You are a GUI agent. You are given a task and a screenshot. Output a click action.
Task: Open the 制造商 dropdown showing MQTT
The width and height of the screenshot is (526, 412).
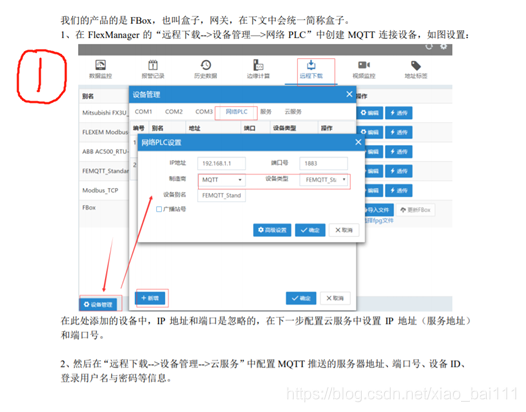[x=221, y=180]
